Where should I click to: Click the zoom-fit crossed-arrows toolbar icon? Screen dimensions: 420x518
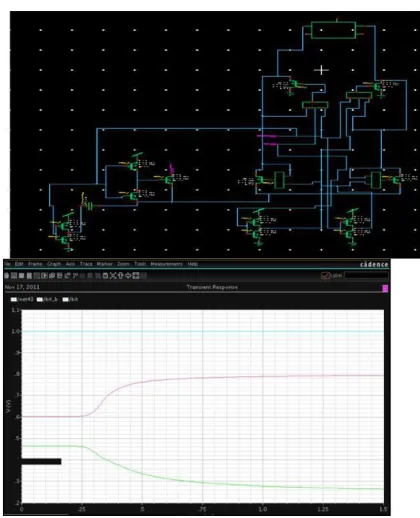pyautogui.click(x=113, y=276)
